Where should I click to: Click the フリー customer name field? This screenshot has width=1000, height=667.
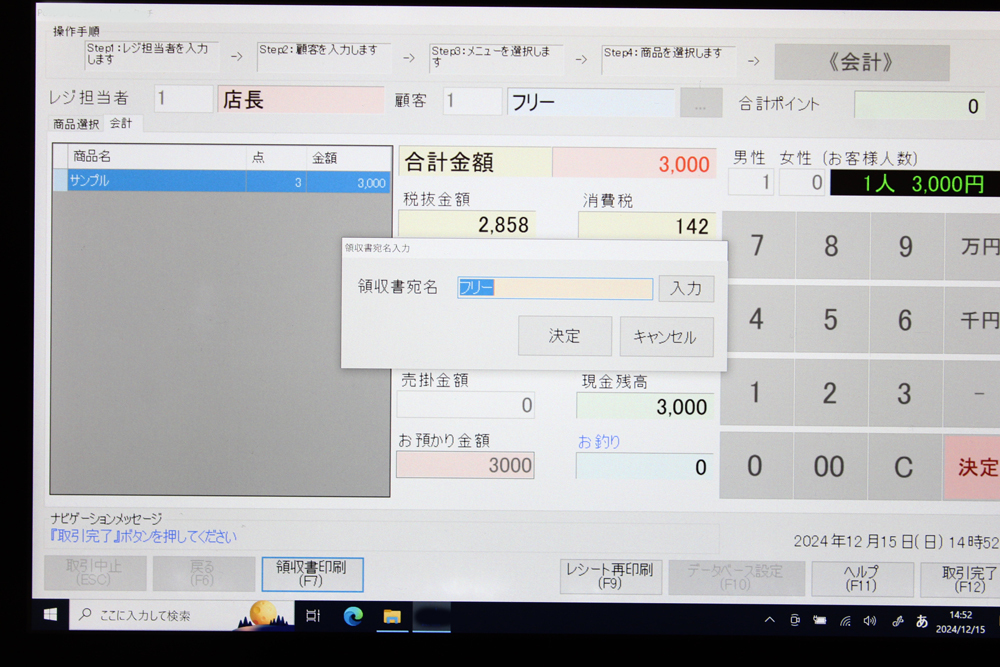591,102
